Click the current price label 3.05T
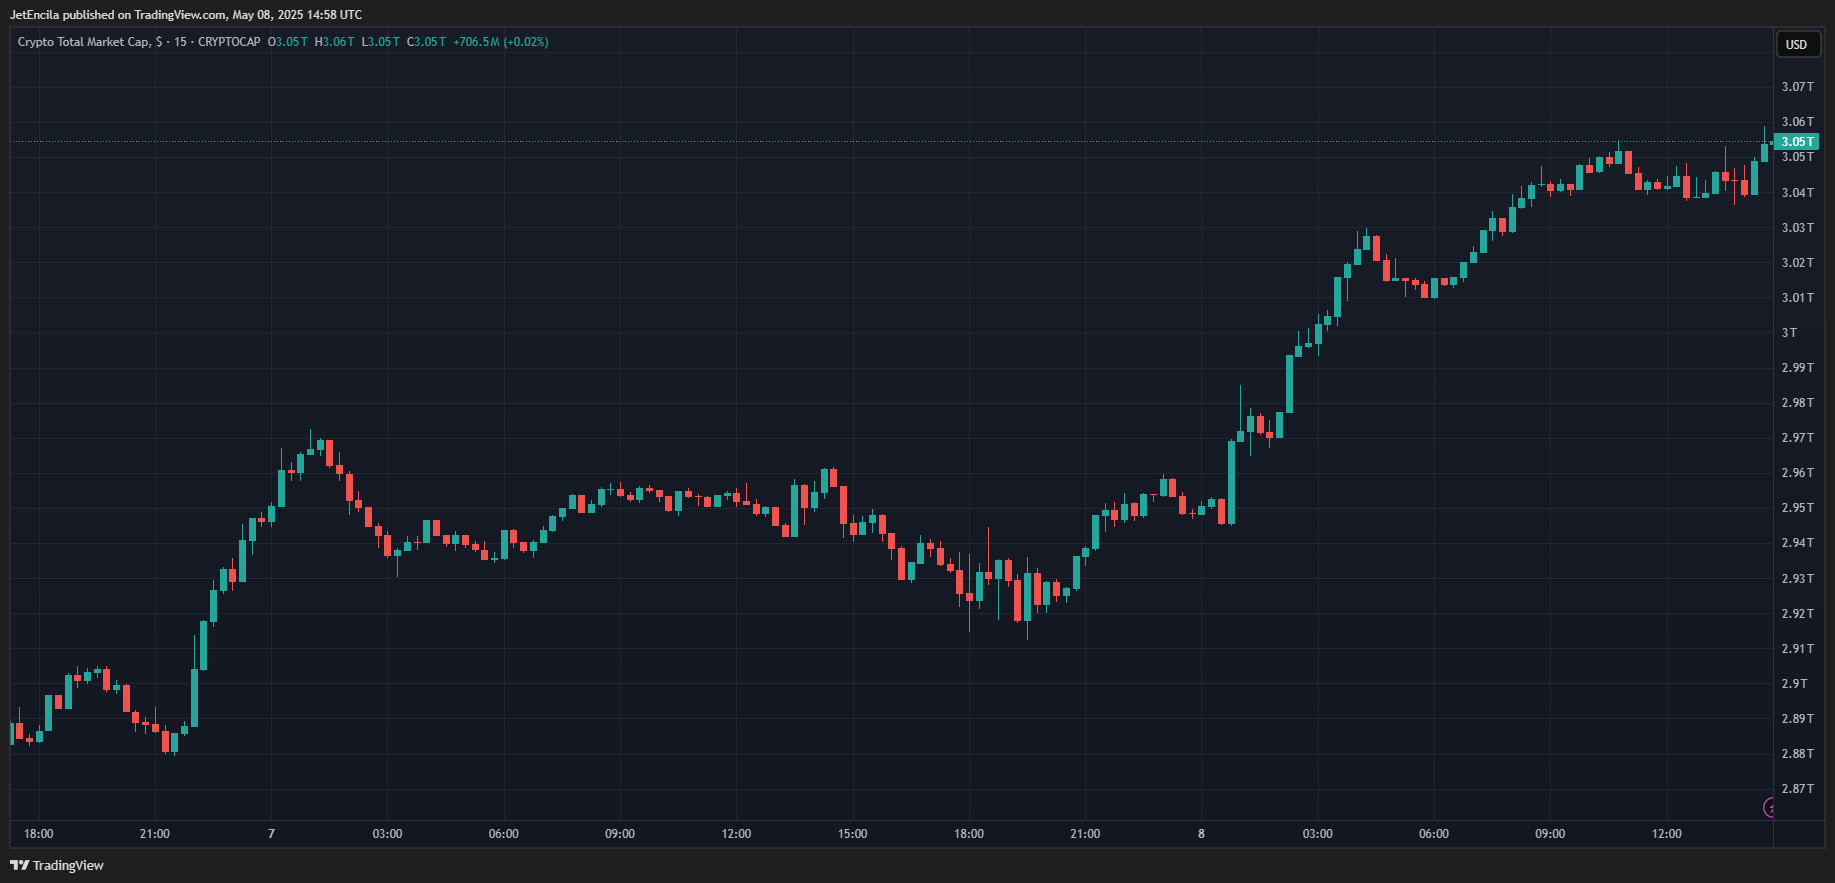1835x883 pixels. (1796, 142)
